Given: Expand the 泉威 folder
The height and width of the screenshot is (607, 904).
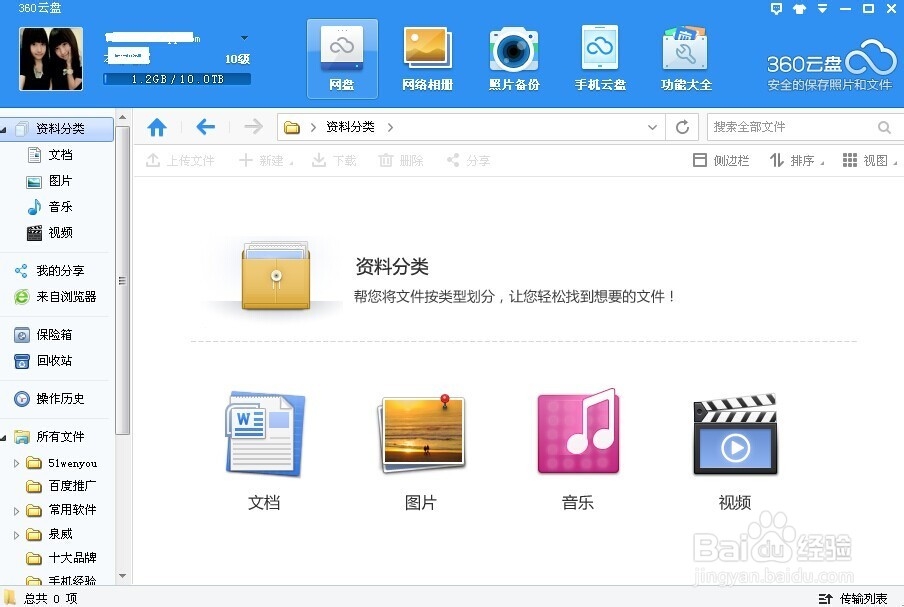Looking at the screenshot, I should click(16, 535).
